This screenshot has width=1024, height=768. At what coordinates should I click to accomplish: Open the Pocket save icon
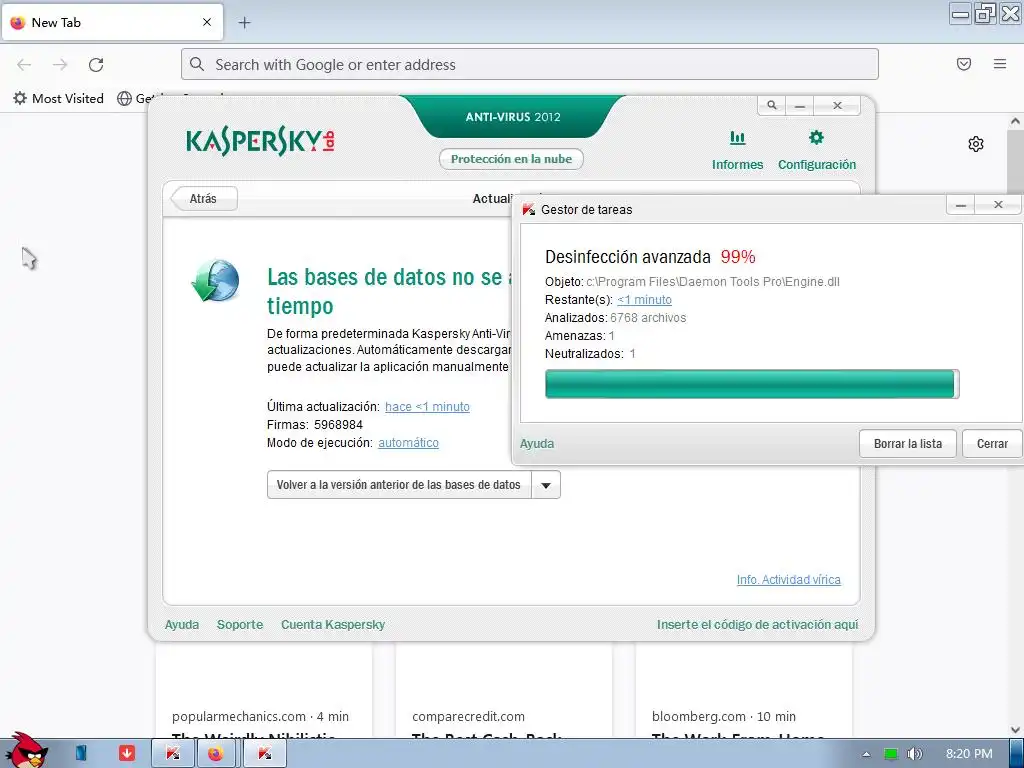[x=964, y=64]
